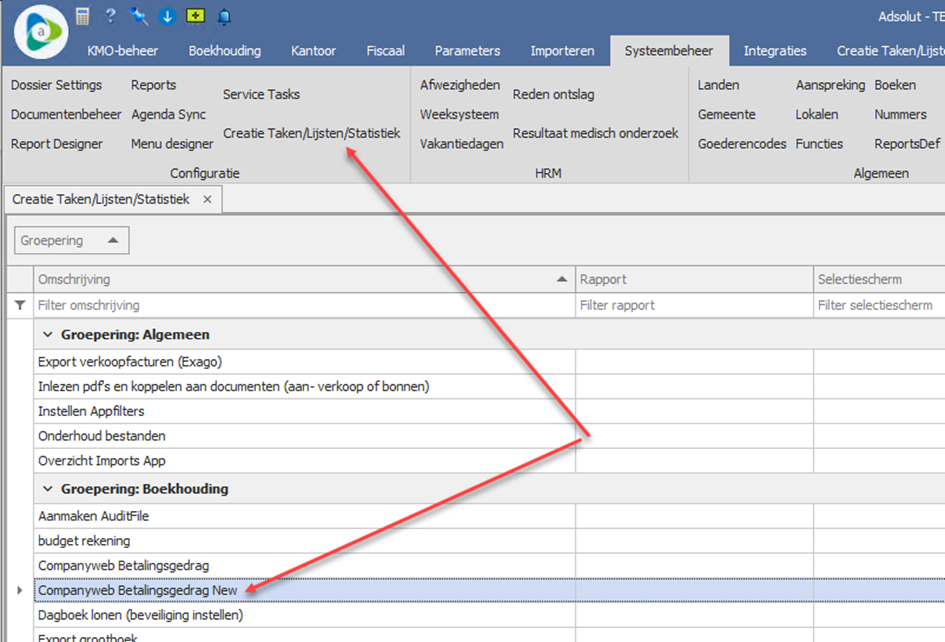
Task: Click the Filter omschrijving input field
Action: [304, 306]
